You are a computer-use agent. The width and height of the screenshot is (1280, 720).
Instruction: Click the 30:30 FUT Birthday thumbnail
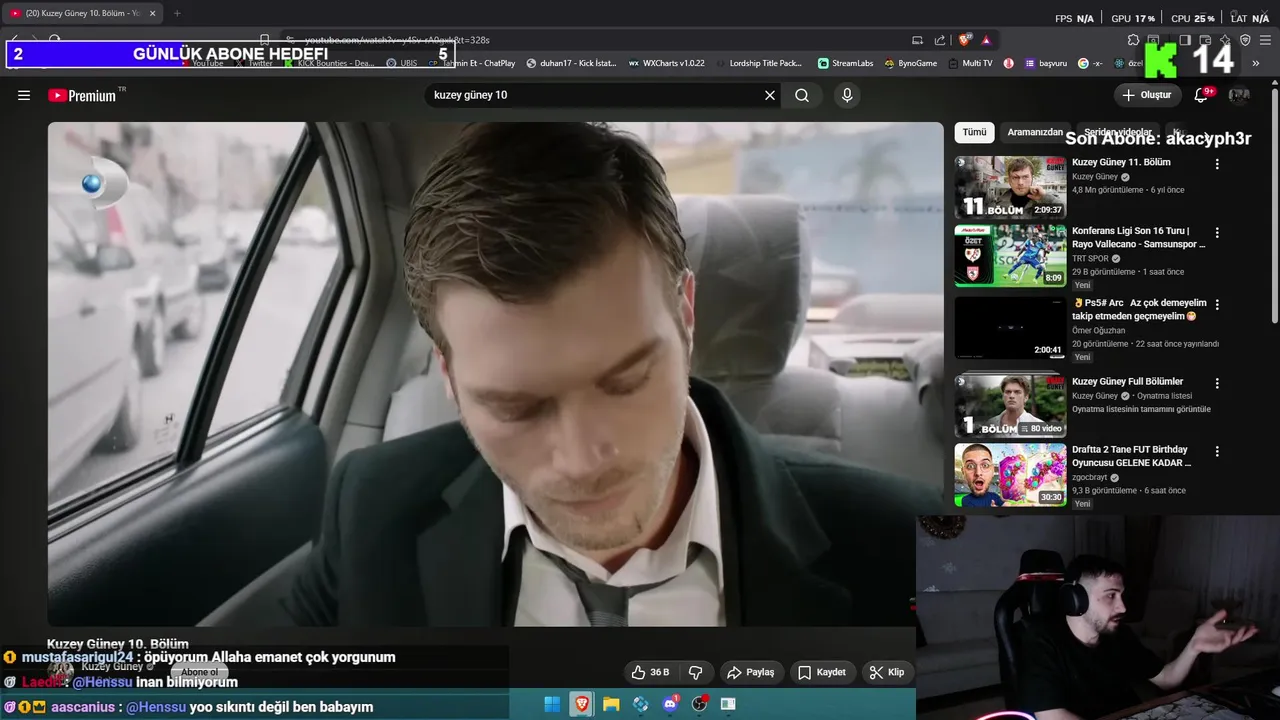point(1010,474)
